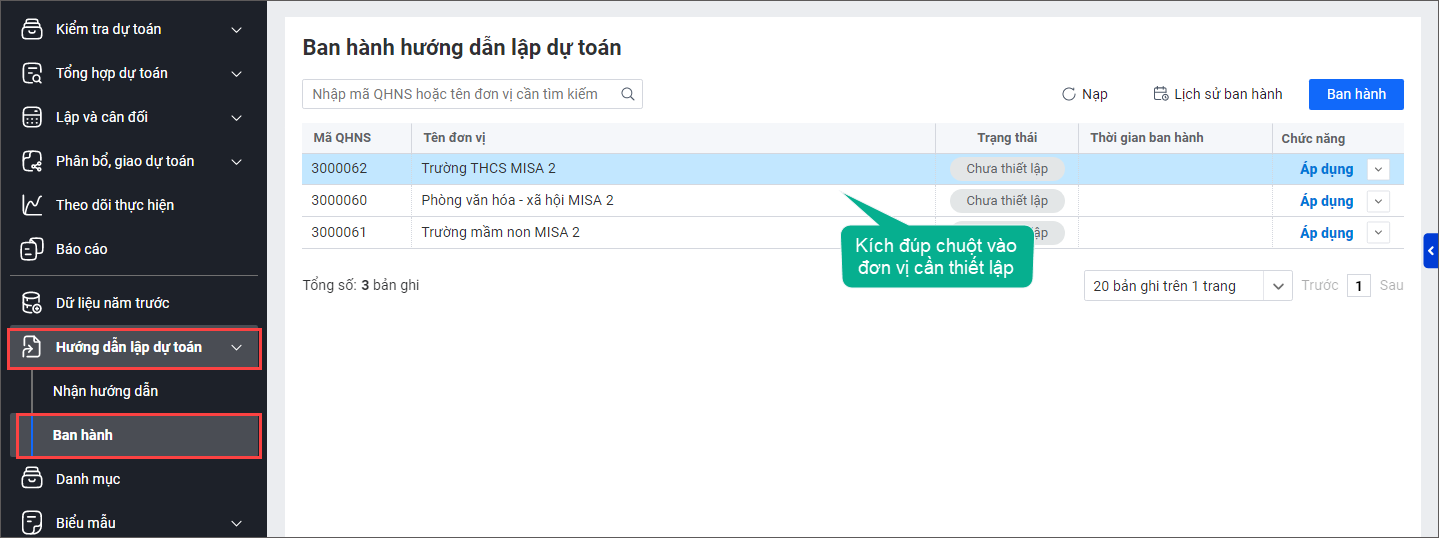Click the Dữ liệu năm trước database icon

[x=32, y=303]
